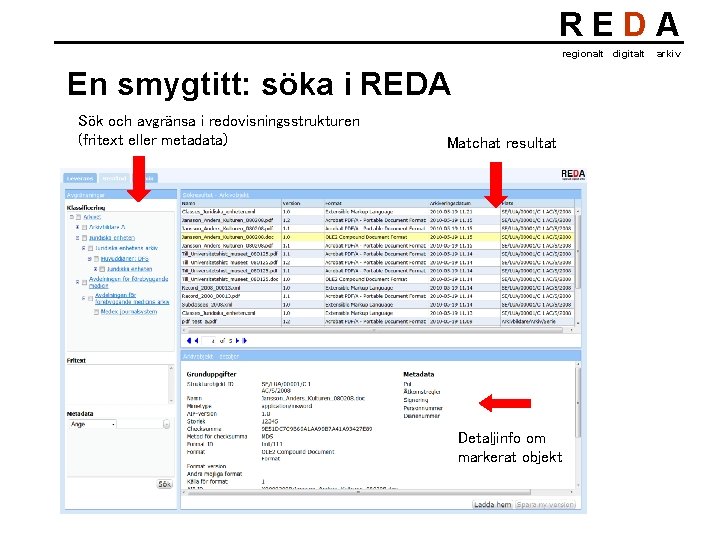Open the Ange metadata dropdown
720x540 pixels.
92,424
